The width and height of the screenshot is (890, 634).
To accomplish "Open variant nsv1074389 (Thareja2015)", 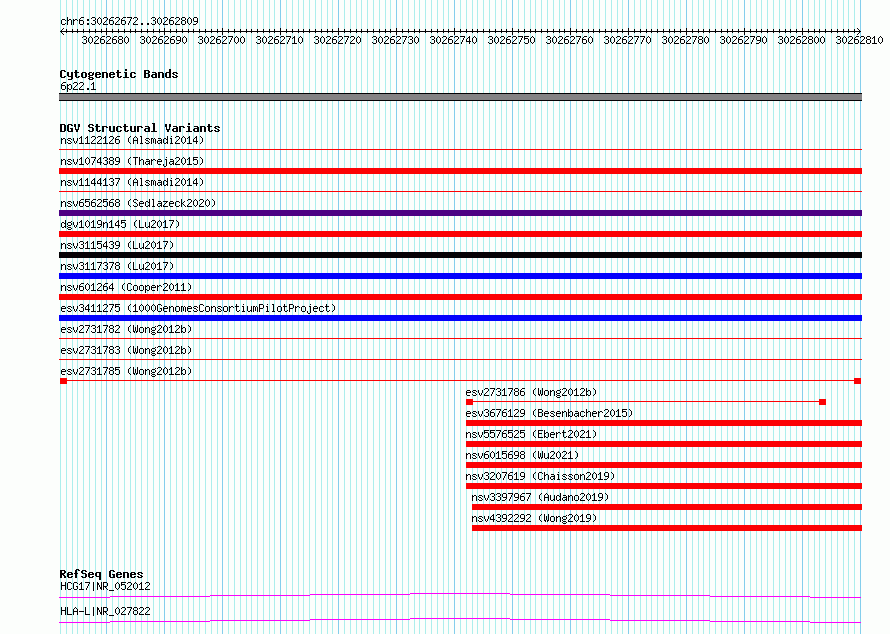I will coord(132,161).
